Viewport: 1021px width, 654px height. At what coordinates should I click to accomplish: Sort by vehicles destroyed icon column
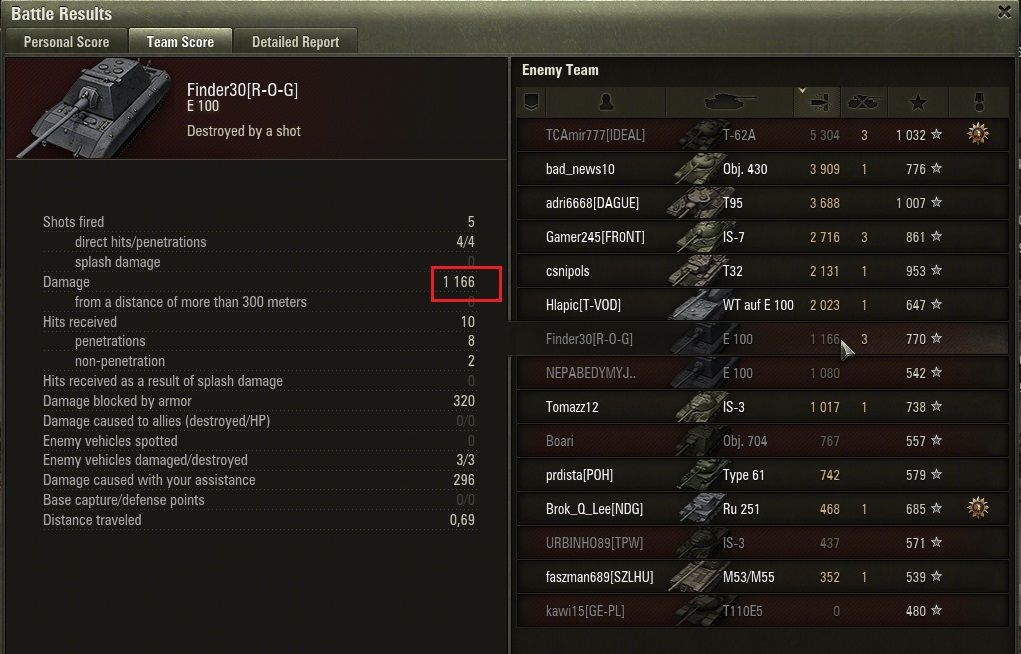pyautogui.click(x=863, y=102)
